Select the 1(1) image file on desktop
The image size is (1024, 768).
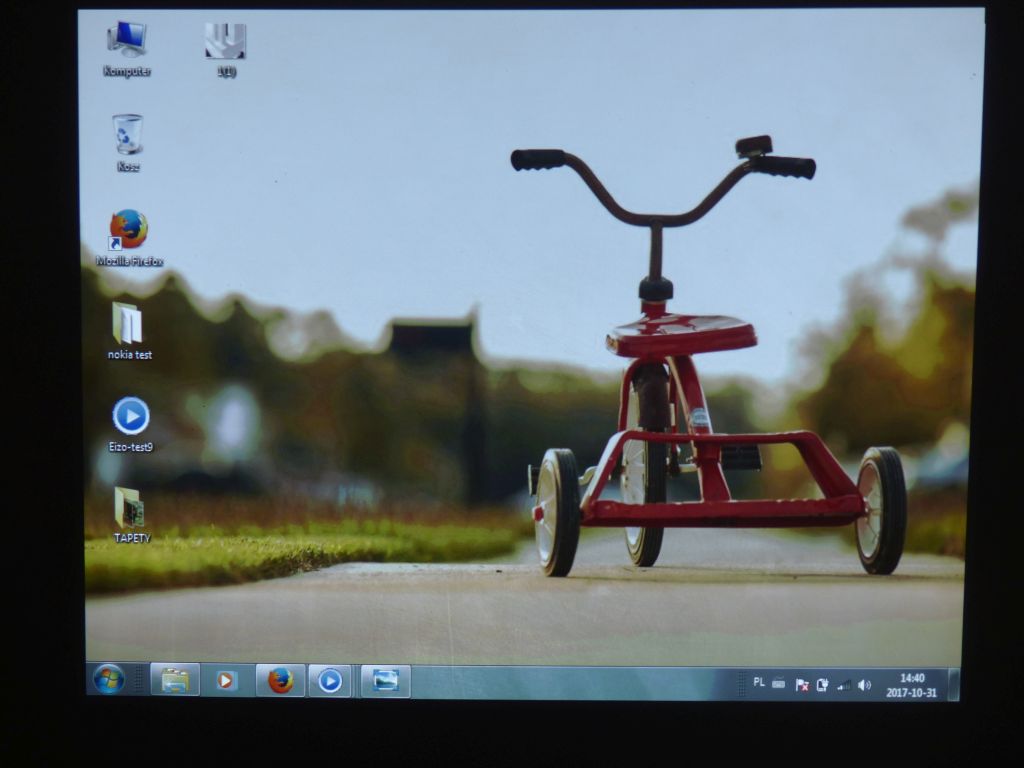point(225,50)
